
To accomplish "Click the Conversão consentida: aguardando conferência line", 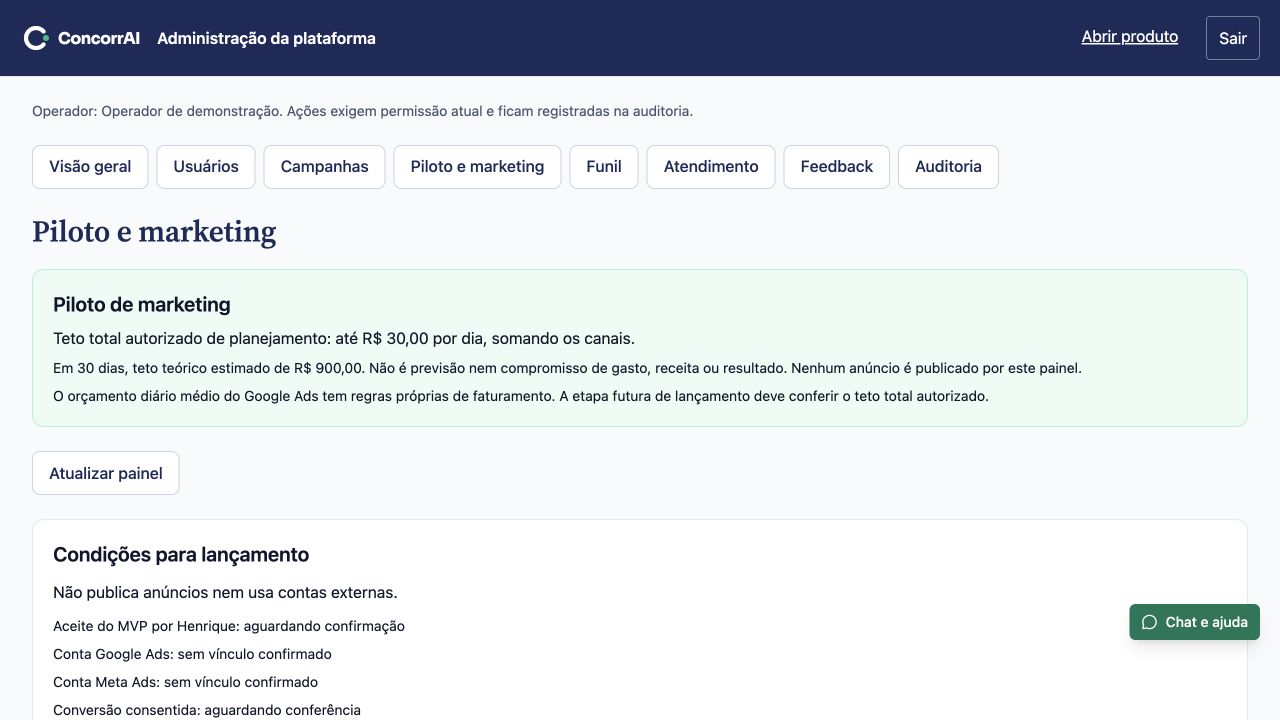I will pos(207,710).
